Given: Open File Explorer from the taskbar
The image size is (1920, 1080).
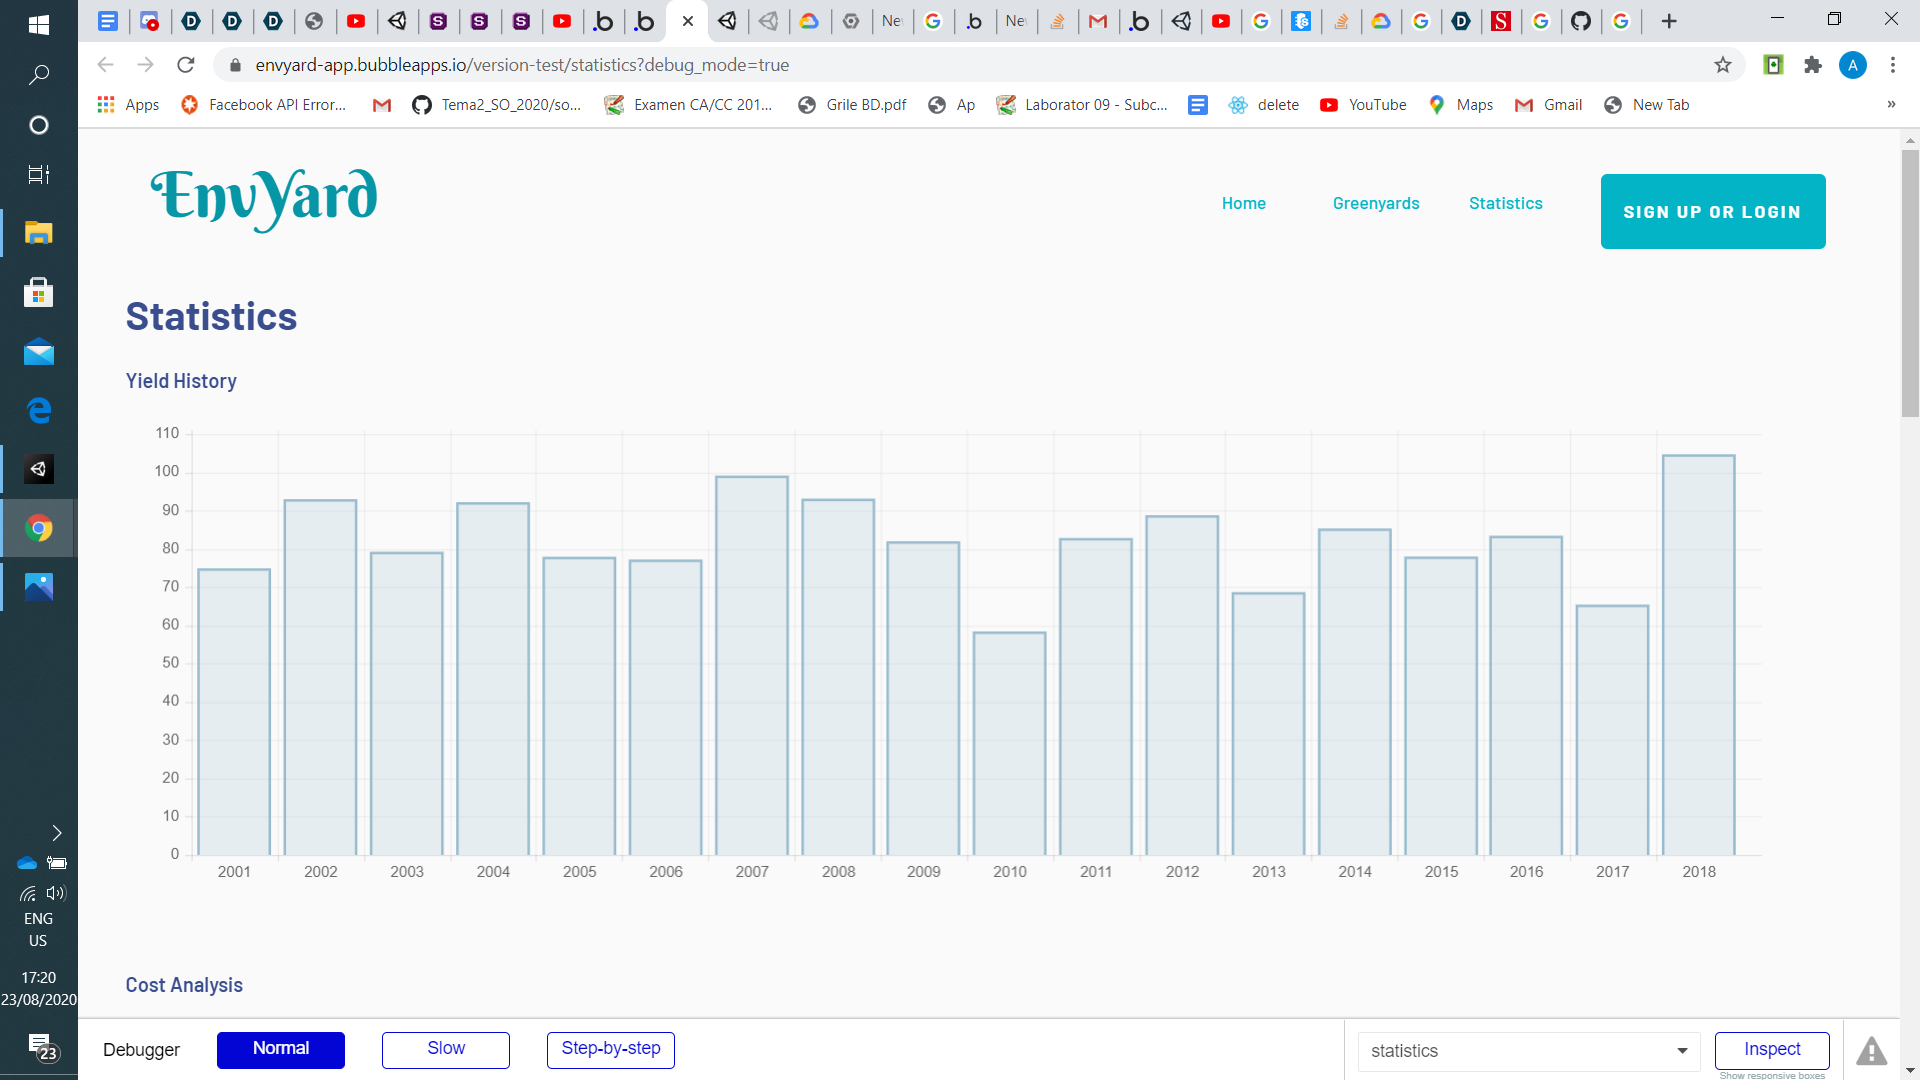Looking at the screenshot, I should point(39,233).
